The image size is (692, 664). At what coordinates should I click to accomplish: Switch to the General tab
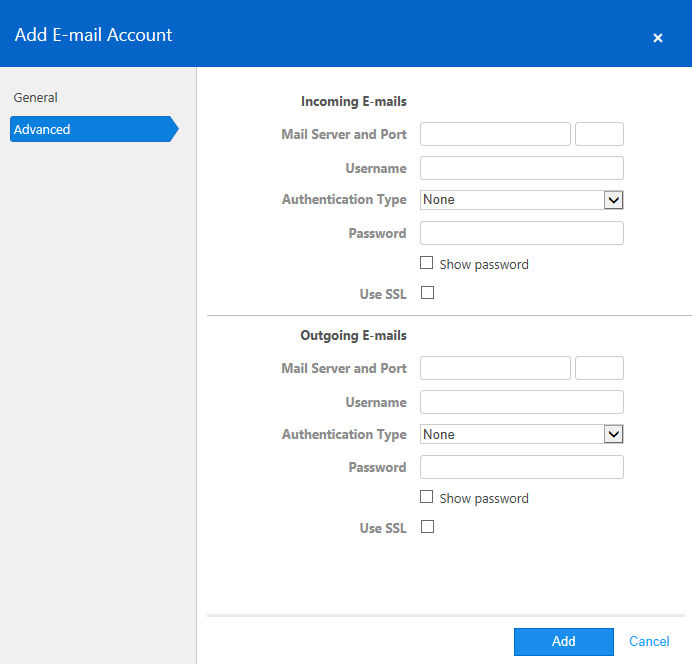(35, 98)
